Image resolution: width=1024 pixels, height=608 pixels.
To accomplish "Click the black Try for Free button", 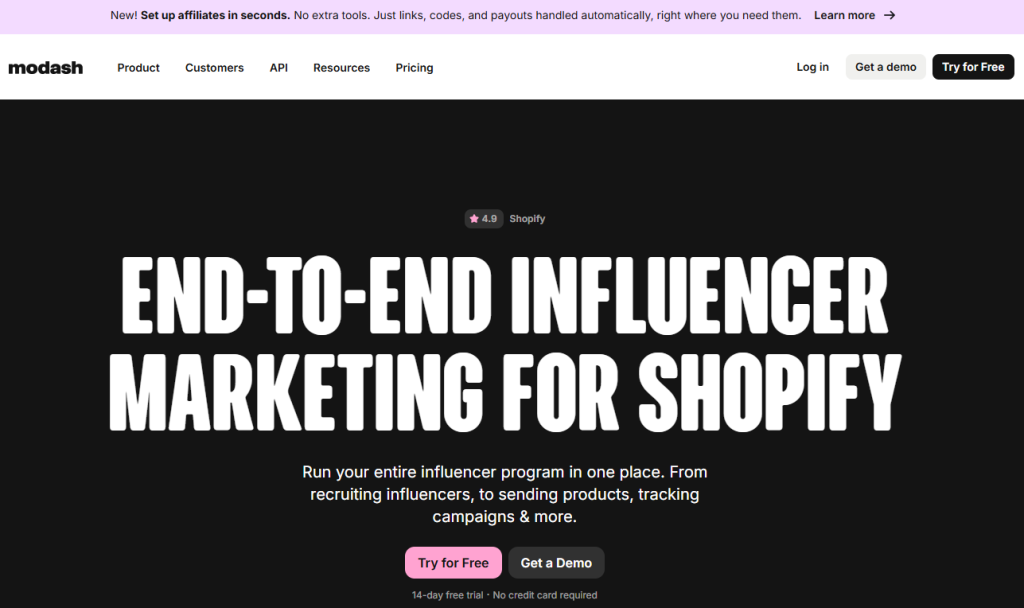I will click(972, 67).
